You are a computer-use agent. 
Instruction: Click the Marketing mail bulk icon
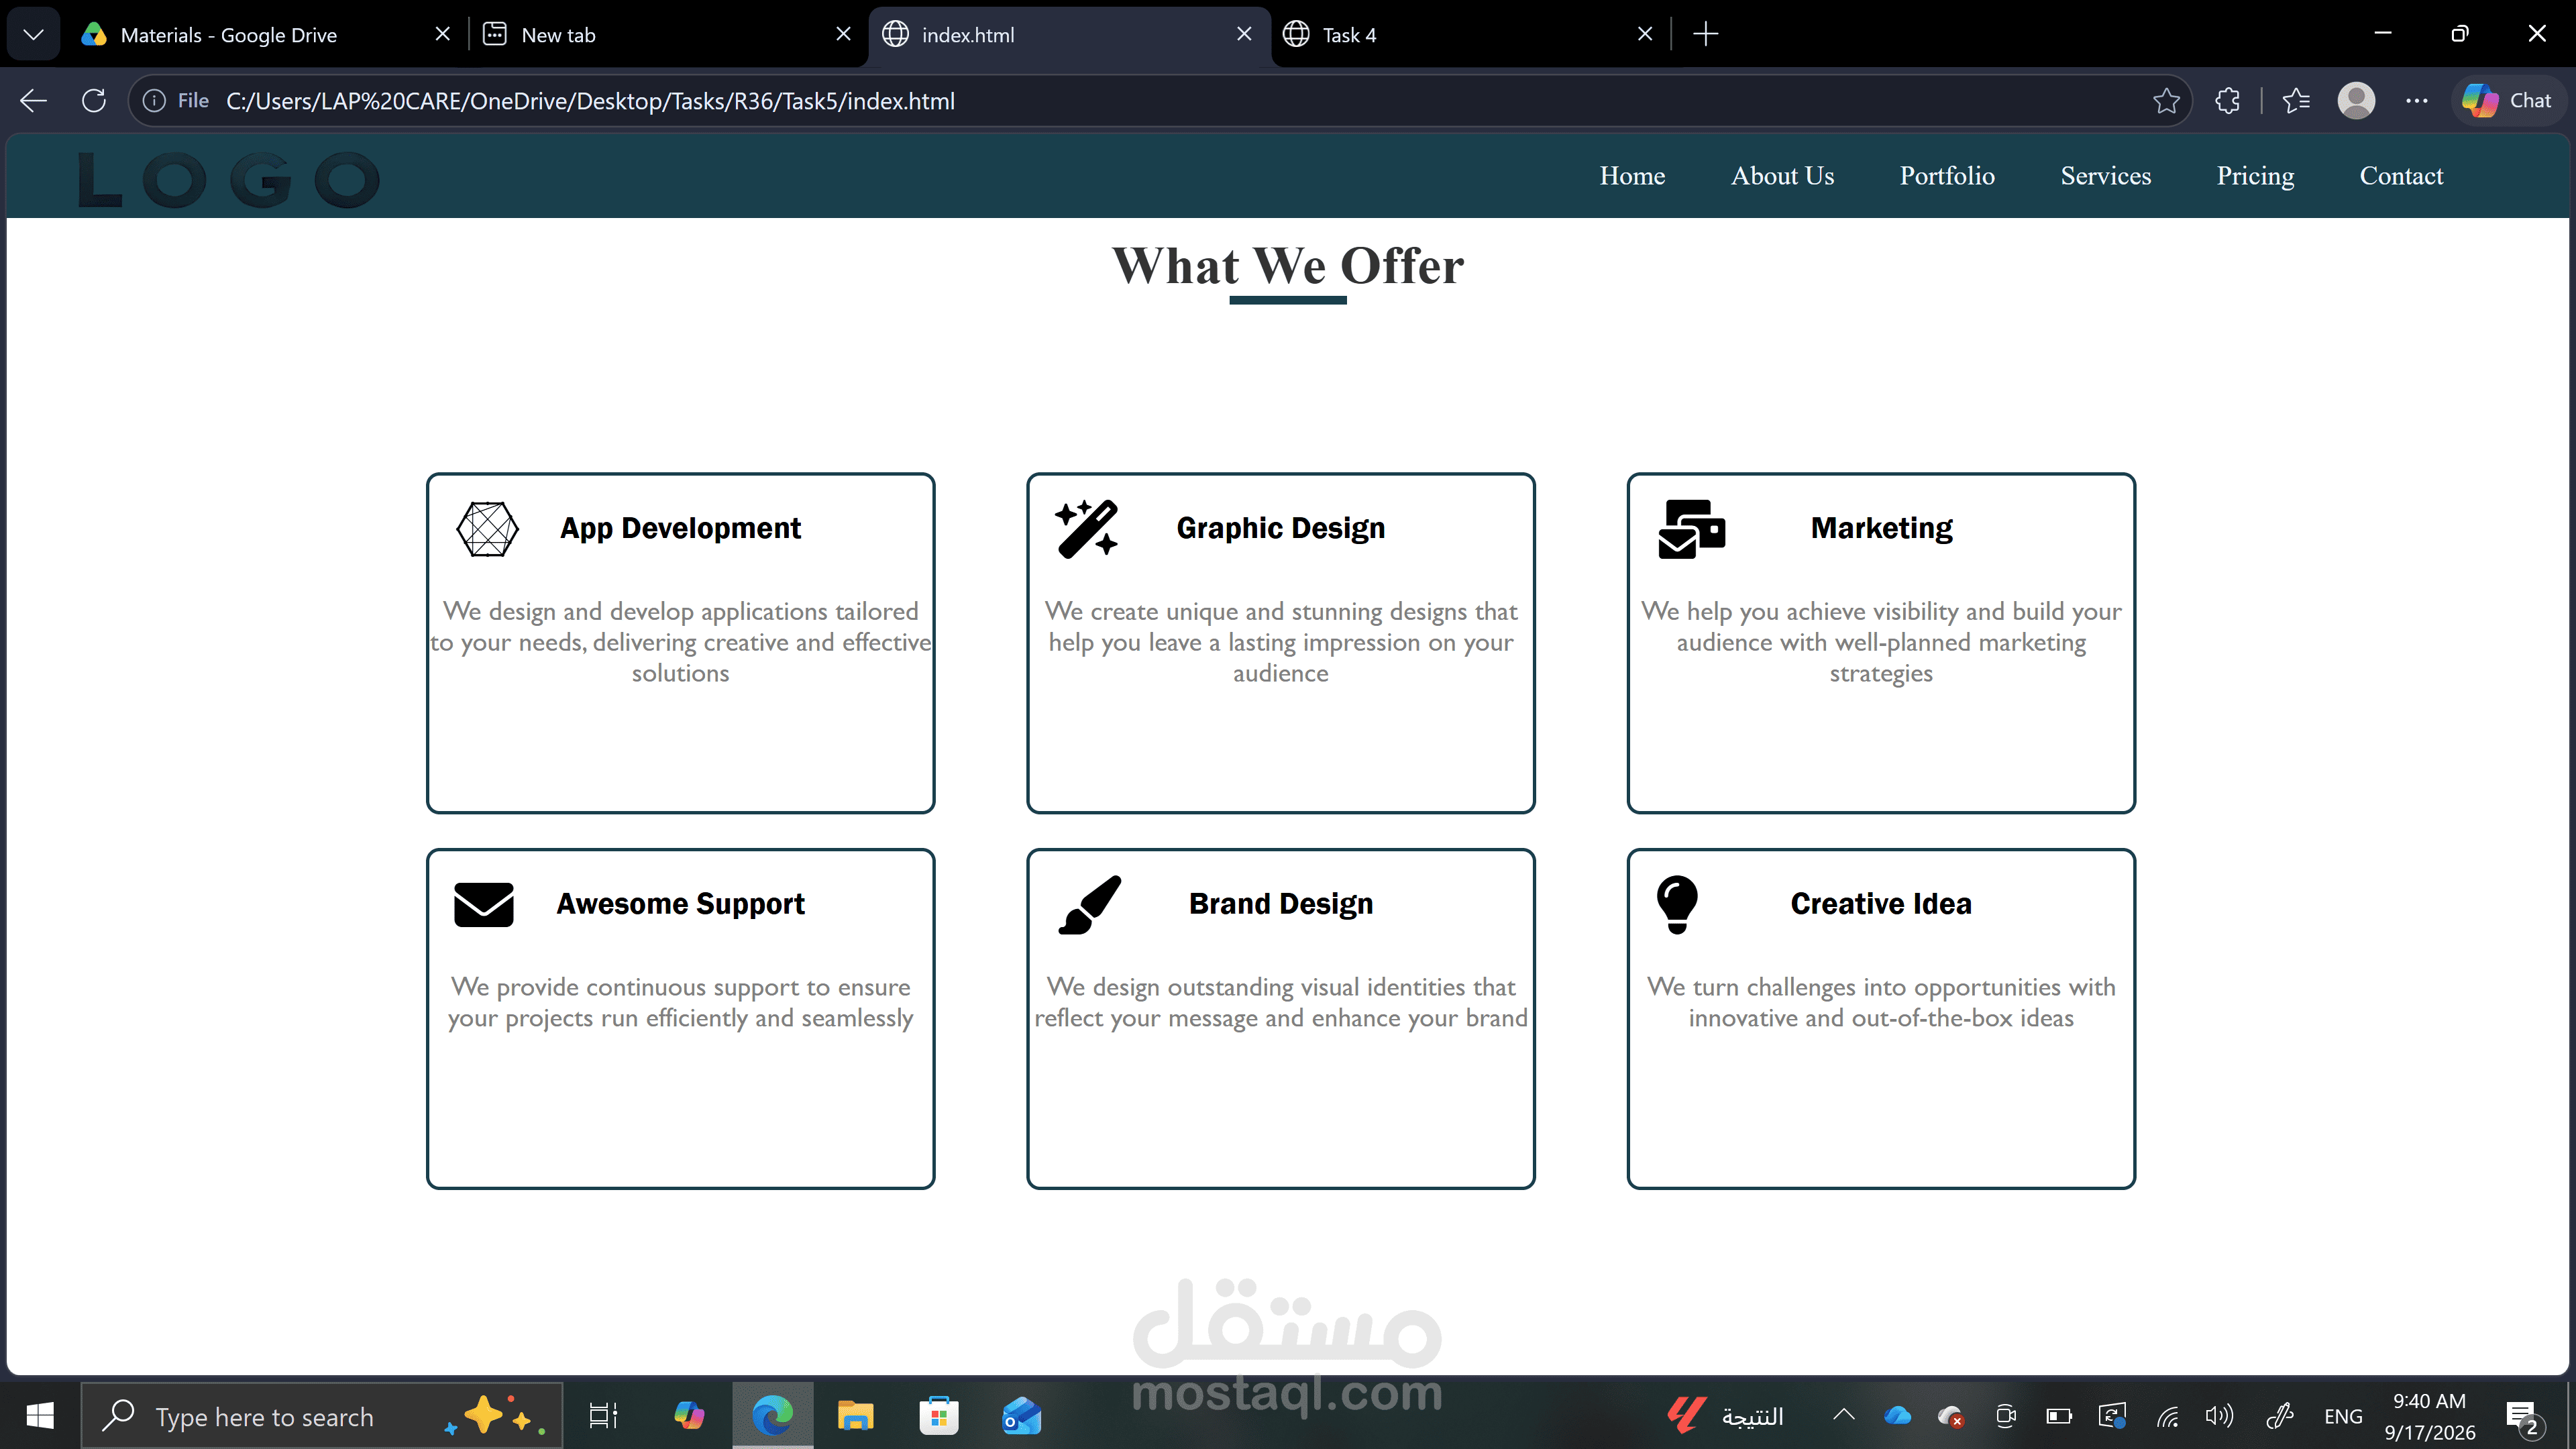pos(1692,528)
